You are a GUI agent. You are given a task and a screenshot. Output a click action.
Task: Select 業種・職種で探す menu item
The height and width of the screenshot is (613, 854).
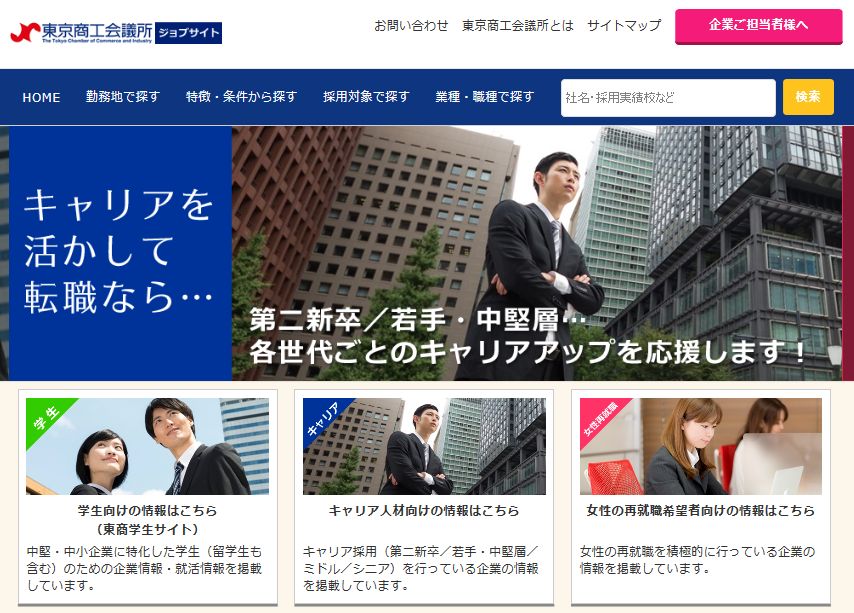(485, 97)
